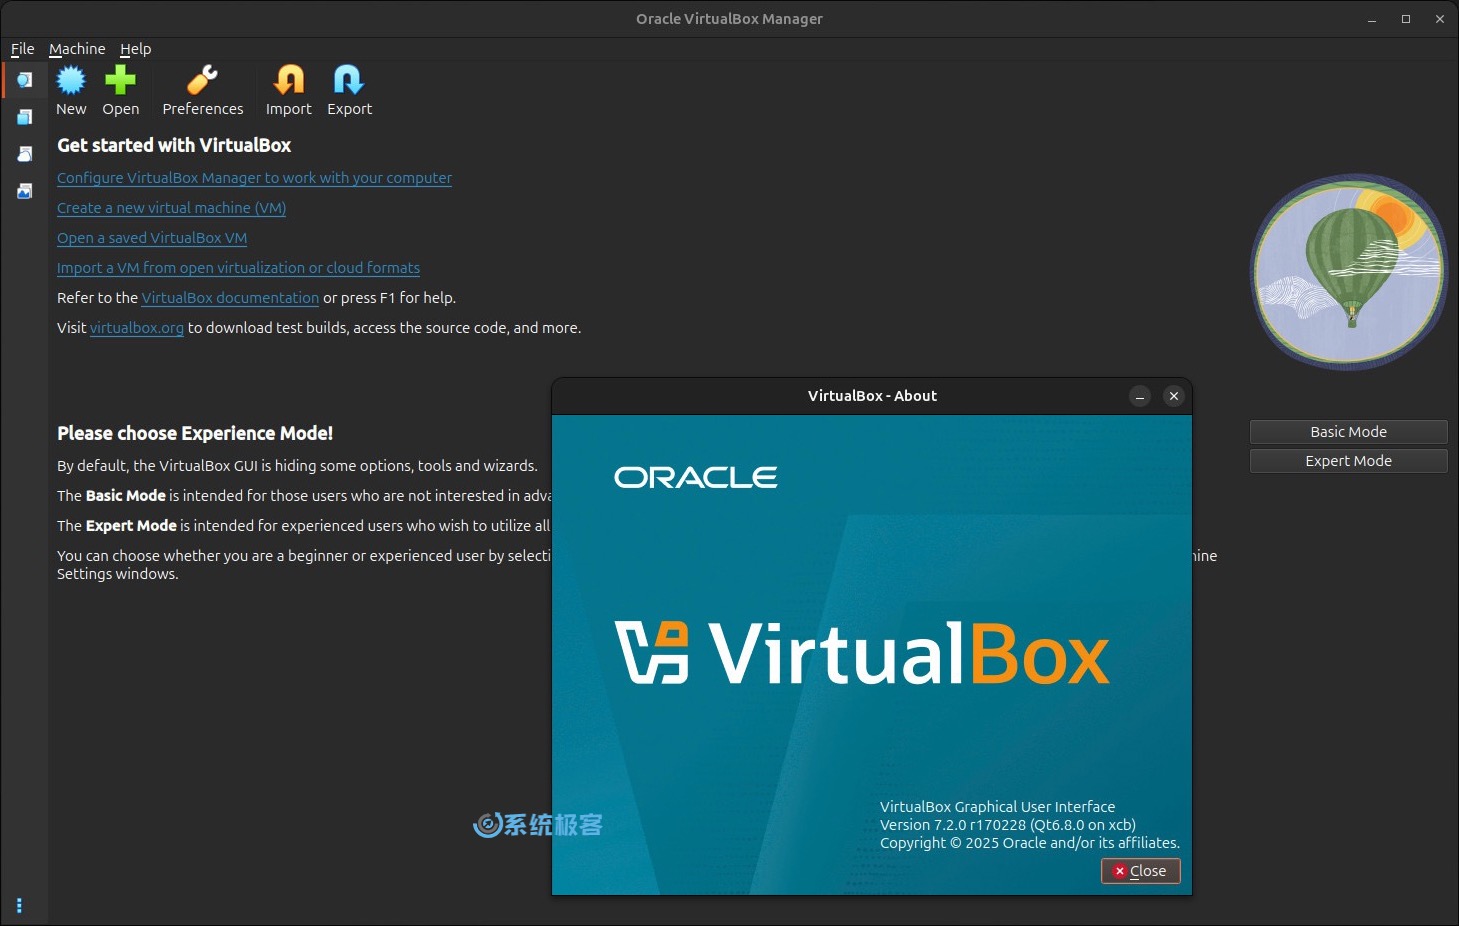Minimize the Oracle VirtualBox Manager window

click(1372, 19)
